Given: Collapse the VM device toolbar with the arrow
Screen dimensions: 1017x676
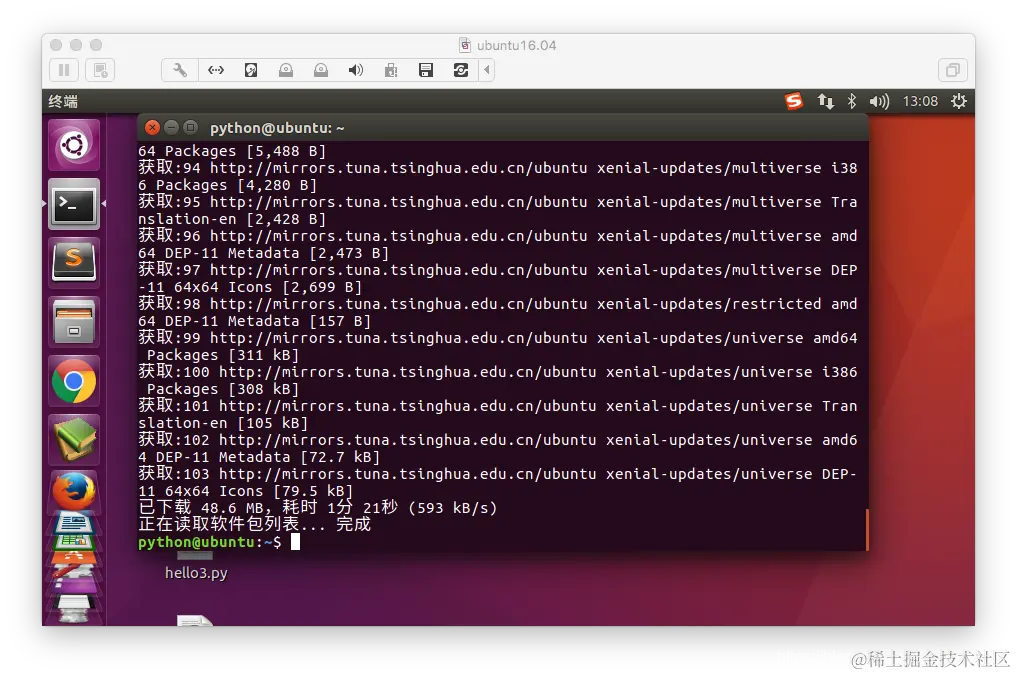Looking at the screenshot, I should tap(486, 70).
